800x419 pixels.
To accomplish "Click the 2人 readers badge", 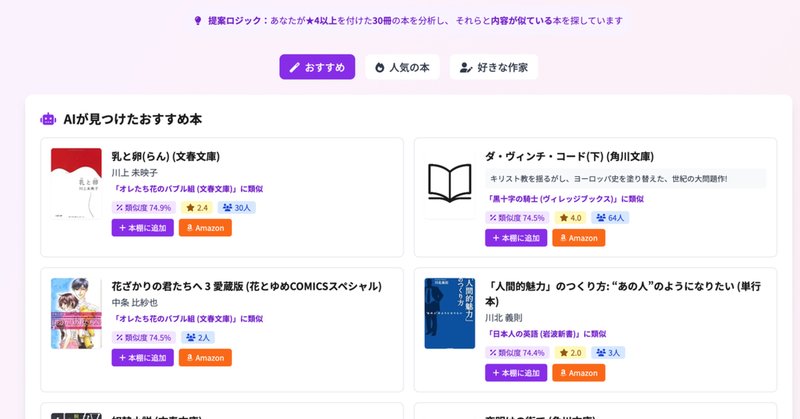I will click(198, 337).
